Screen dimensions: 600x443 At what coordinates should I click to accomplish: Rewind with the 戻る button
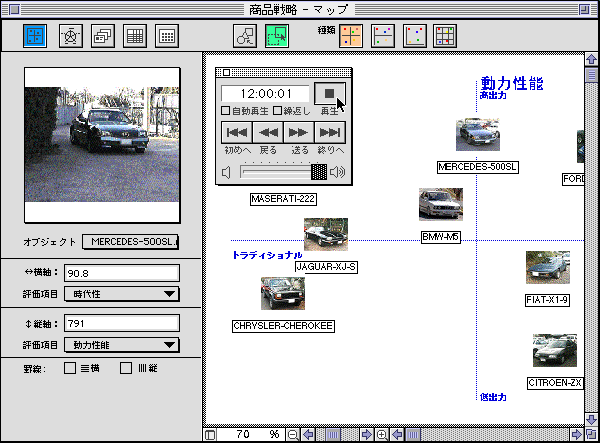pos(268,132)
